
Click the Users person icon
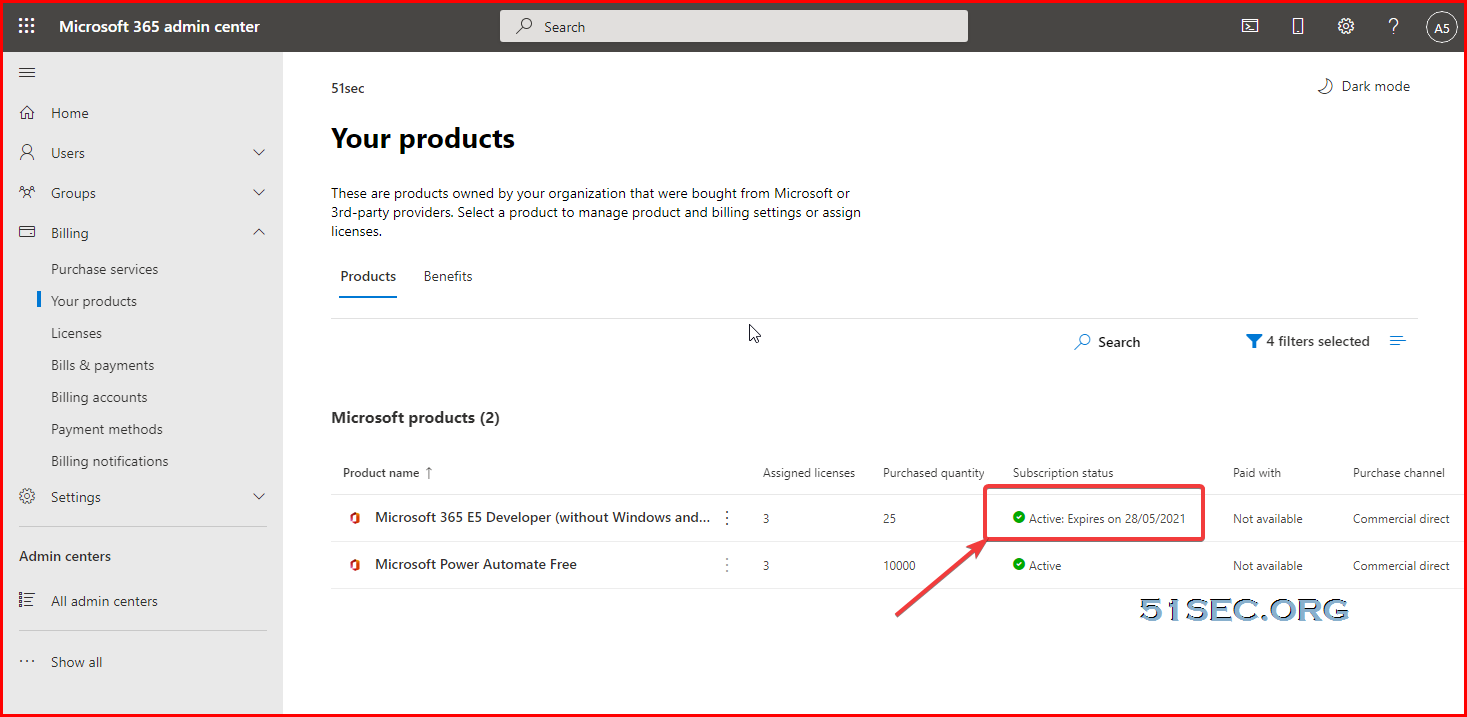point(27,153)
